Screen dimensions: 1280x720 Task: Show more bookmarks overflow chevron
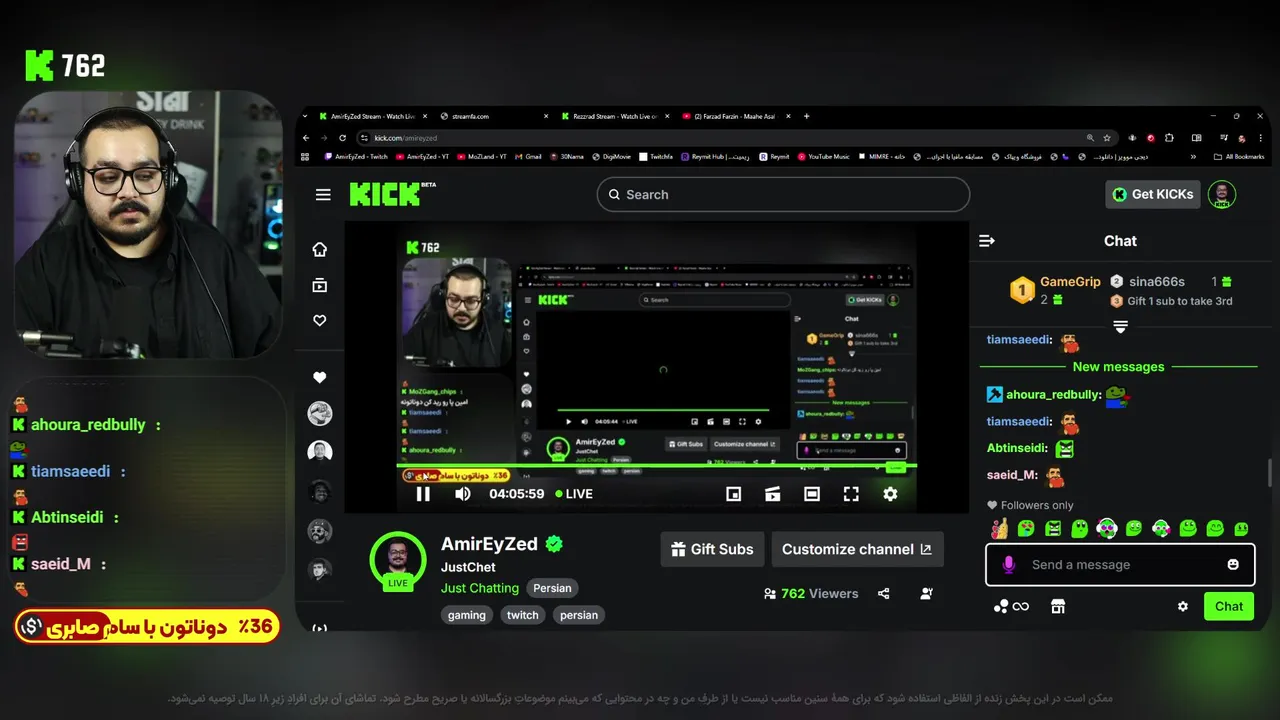(1193, 157)
